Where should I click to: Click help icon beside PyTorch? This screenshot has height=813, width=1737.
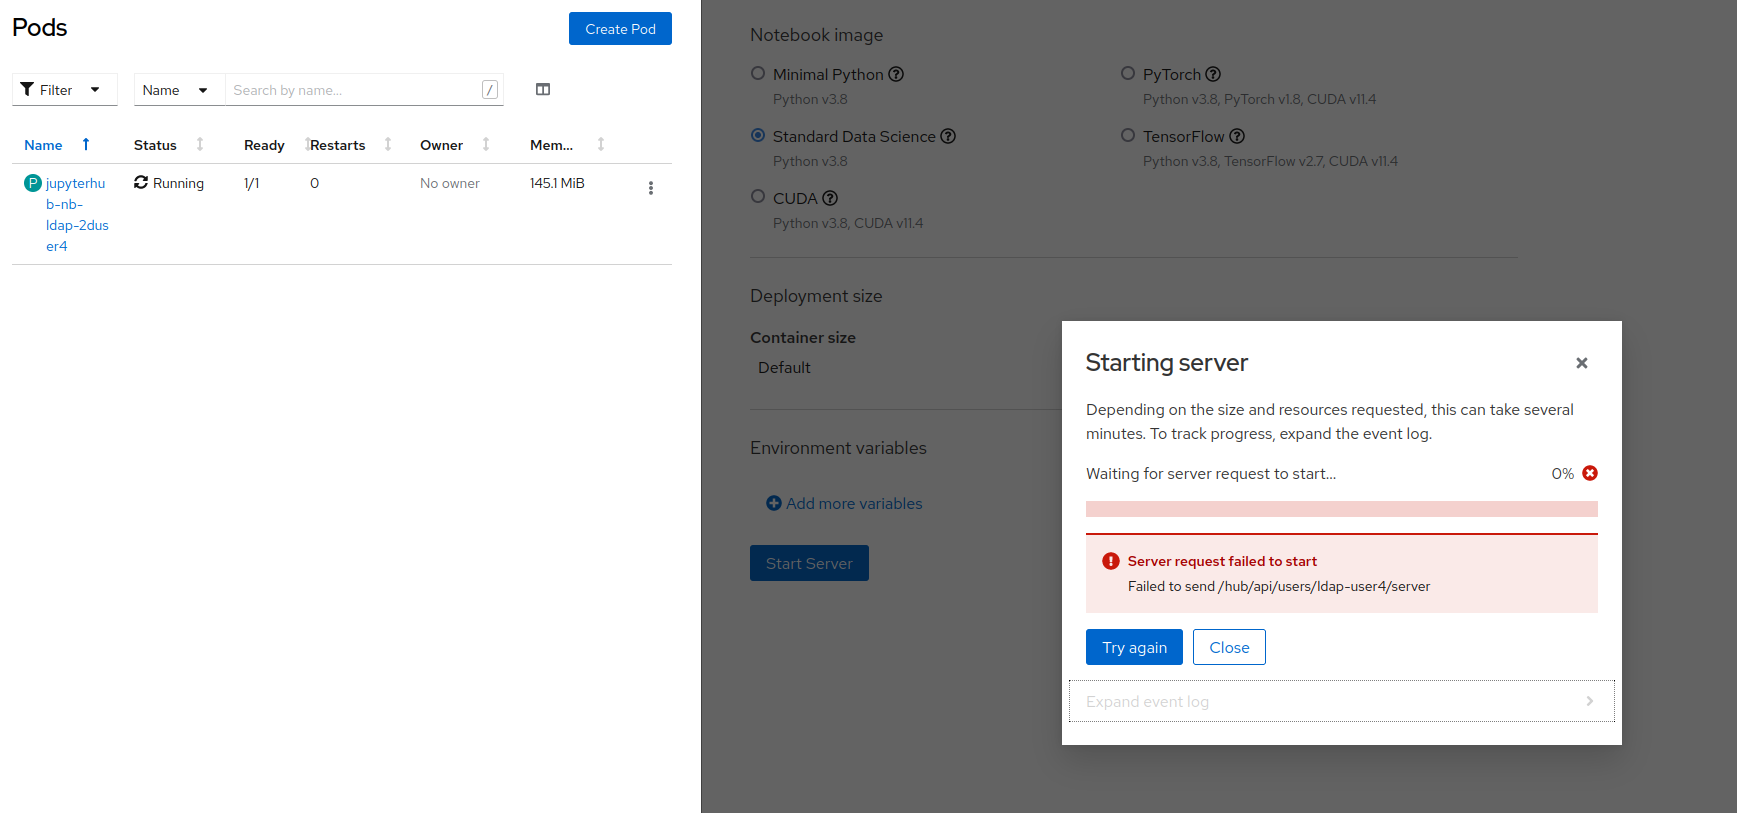pos(1213,74)
